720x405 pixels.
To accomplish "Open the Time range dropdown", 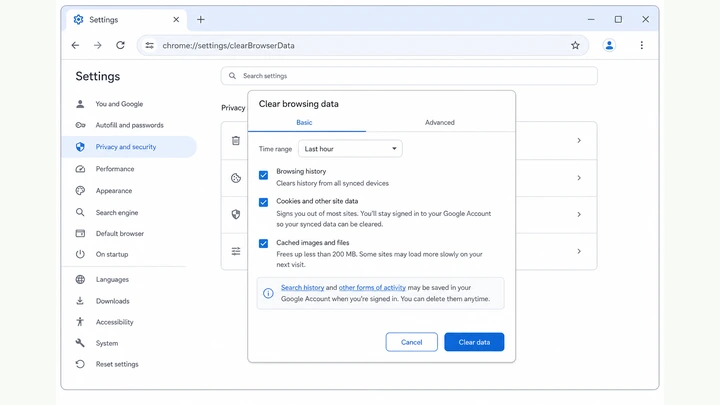I will pos(350,149).
